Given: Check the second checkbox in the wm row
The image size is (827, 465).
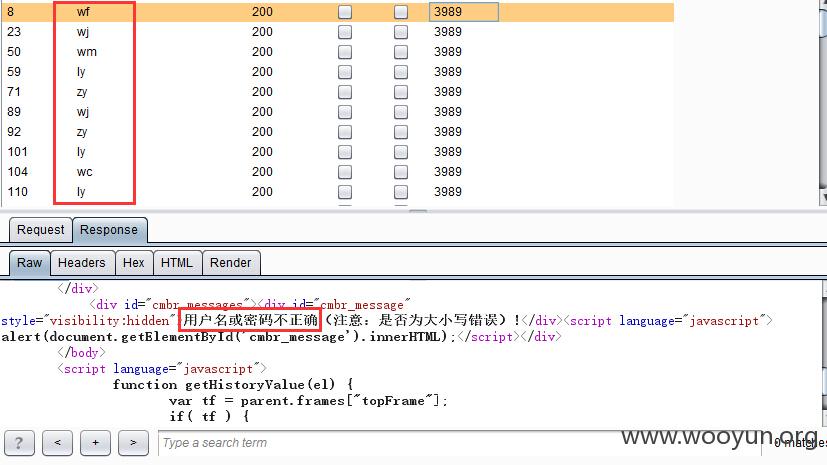Looking at the screenshot, I should pos(401,52).
